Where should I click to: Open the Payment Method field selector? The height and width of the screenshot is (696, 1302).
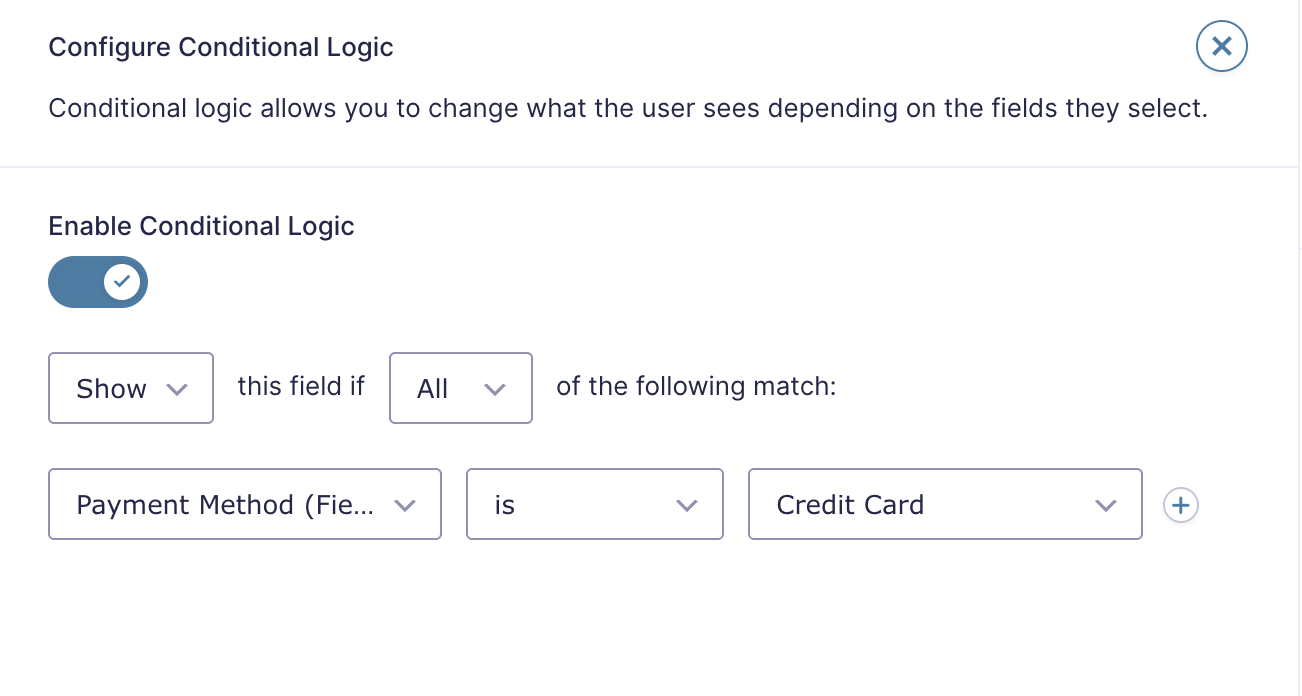coord(244,505)
